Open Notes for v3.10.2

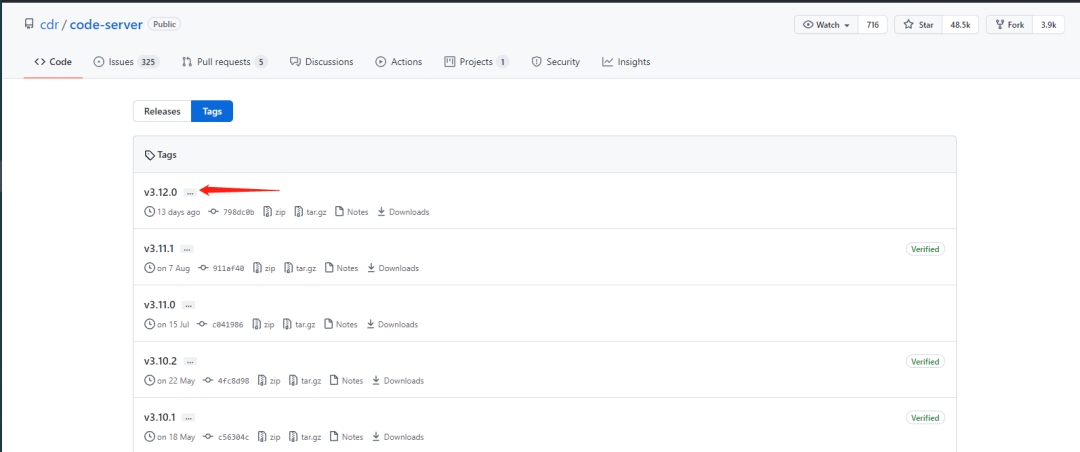[346, 380]
